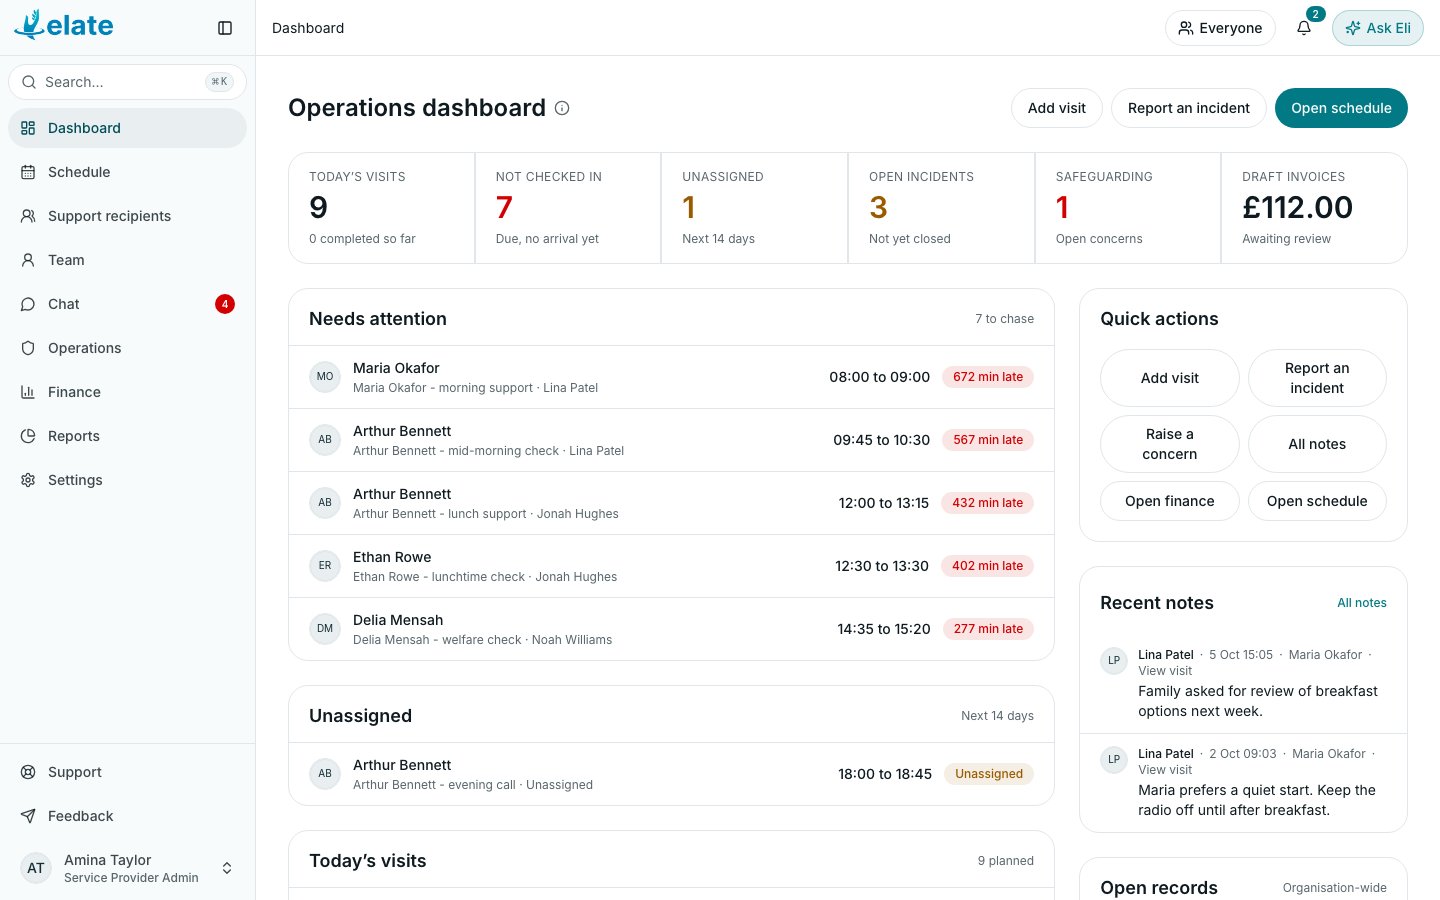Click the Chat bubble icon
Screen dimensions: 1440x900
click(x=28, y=304)
